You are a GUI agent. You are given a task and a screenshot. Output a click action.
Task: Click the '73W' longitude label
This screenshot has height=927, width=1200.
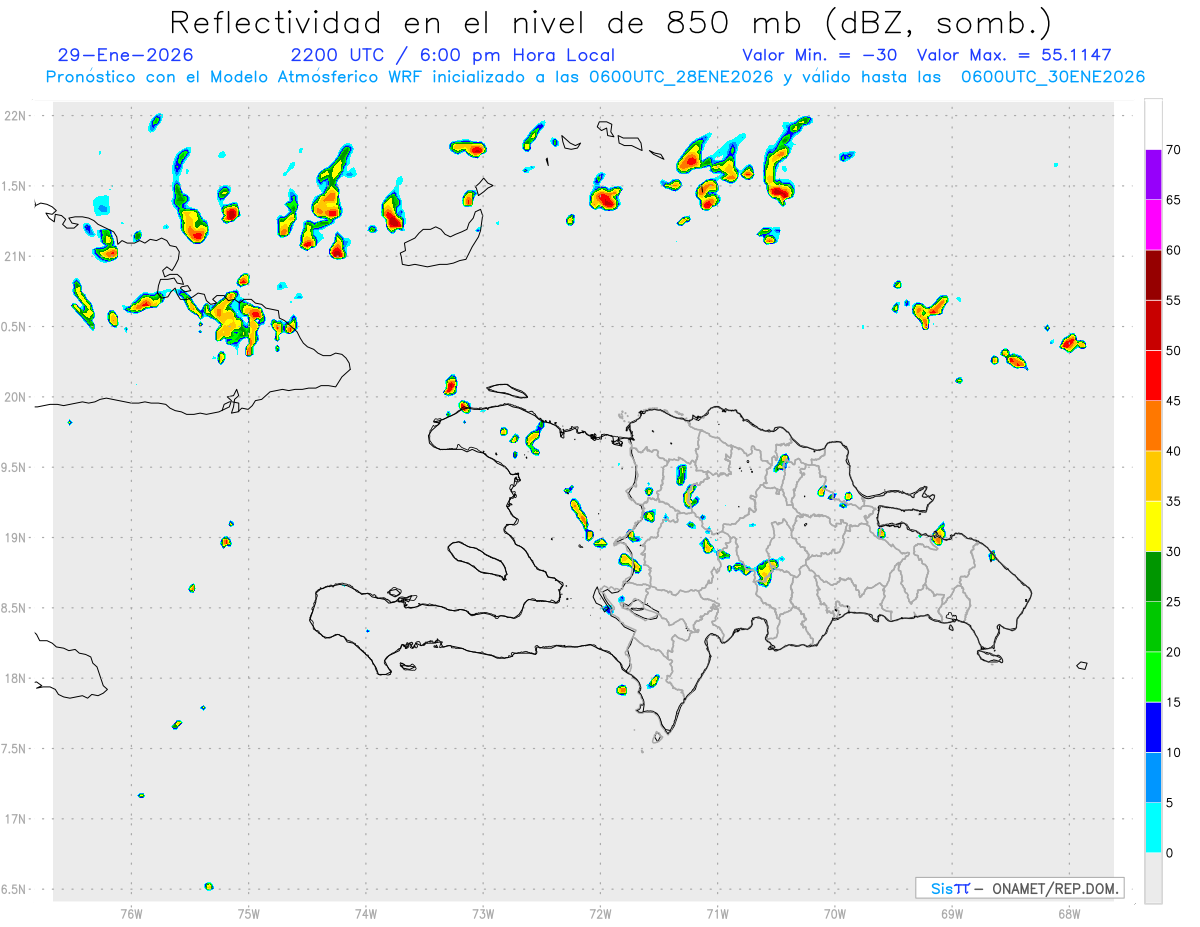click(483, 913)
